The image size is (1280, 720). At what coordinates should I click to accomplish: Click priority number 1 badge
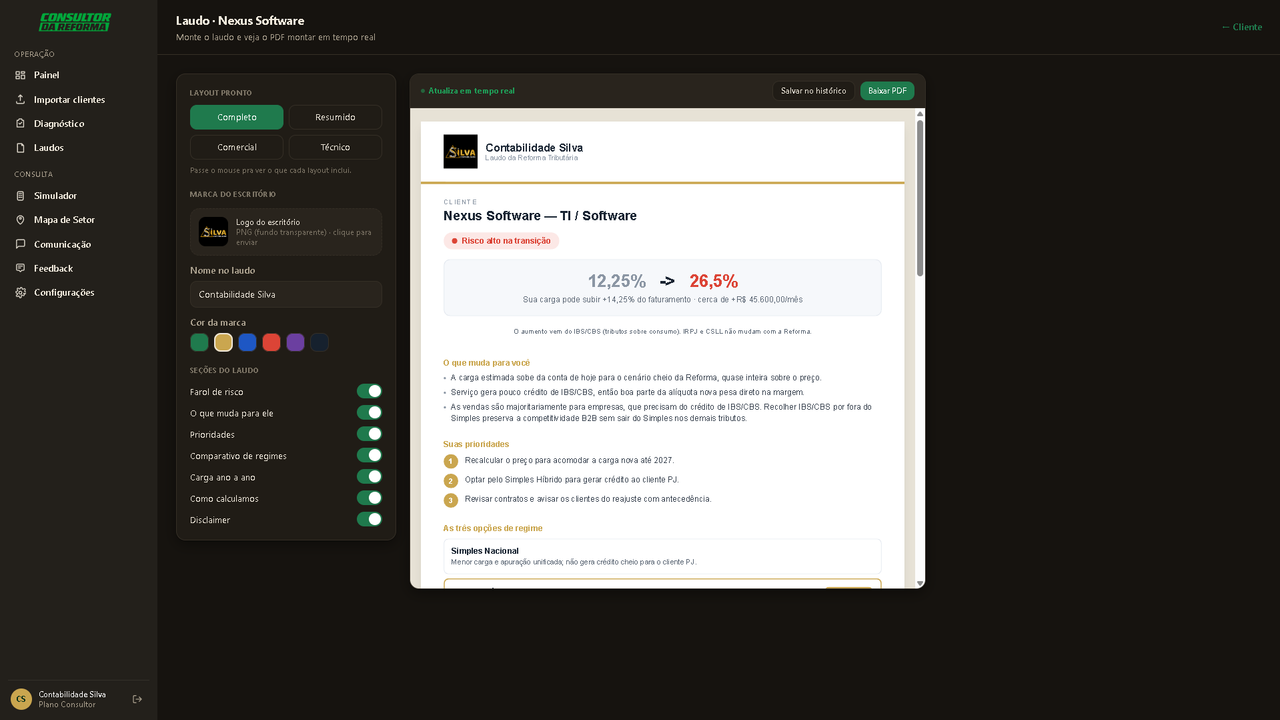(x=451, y=461)
